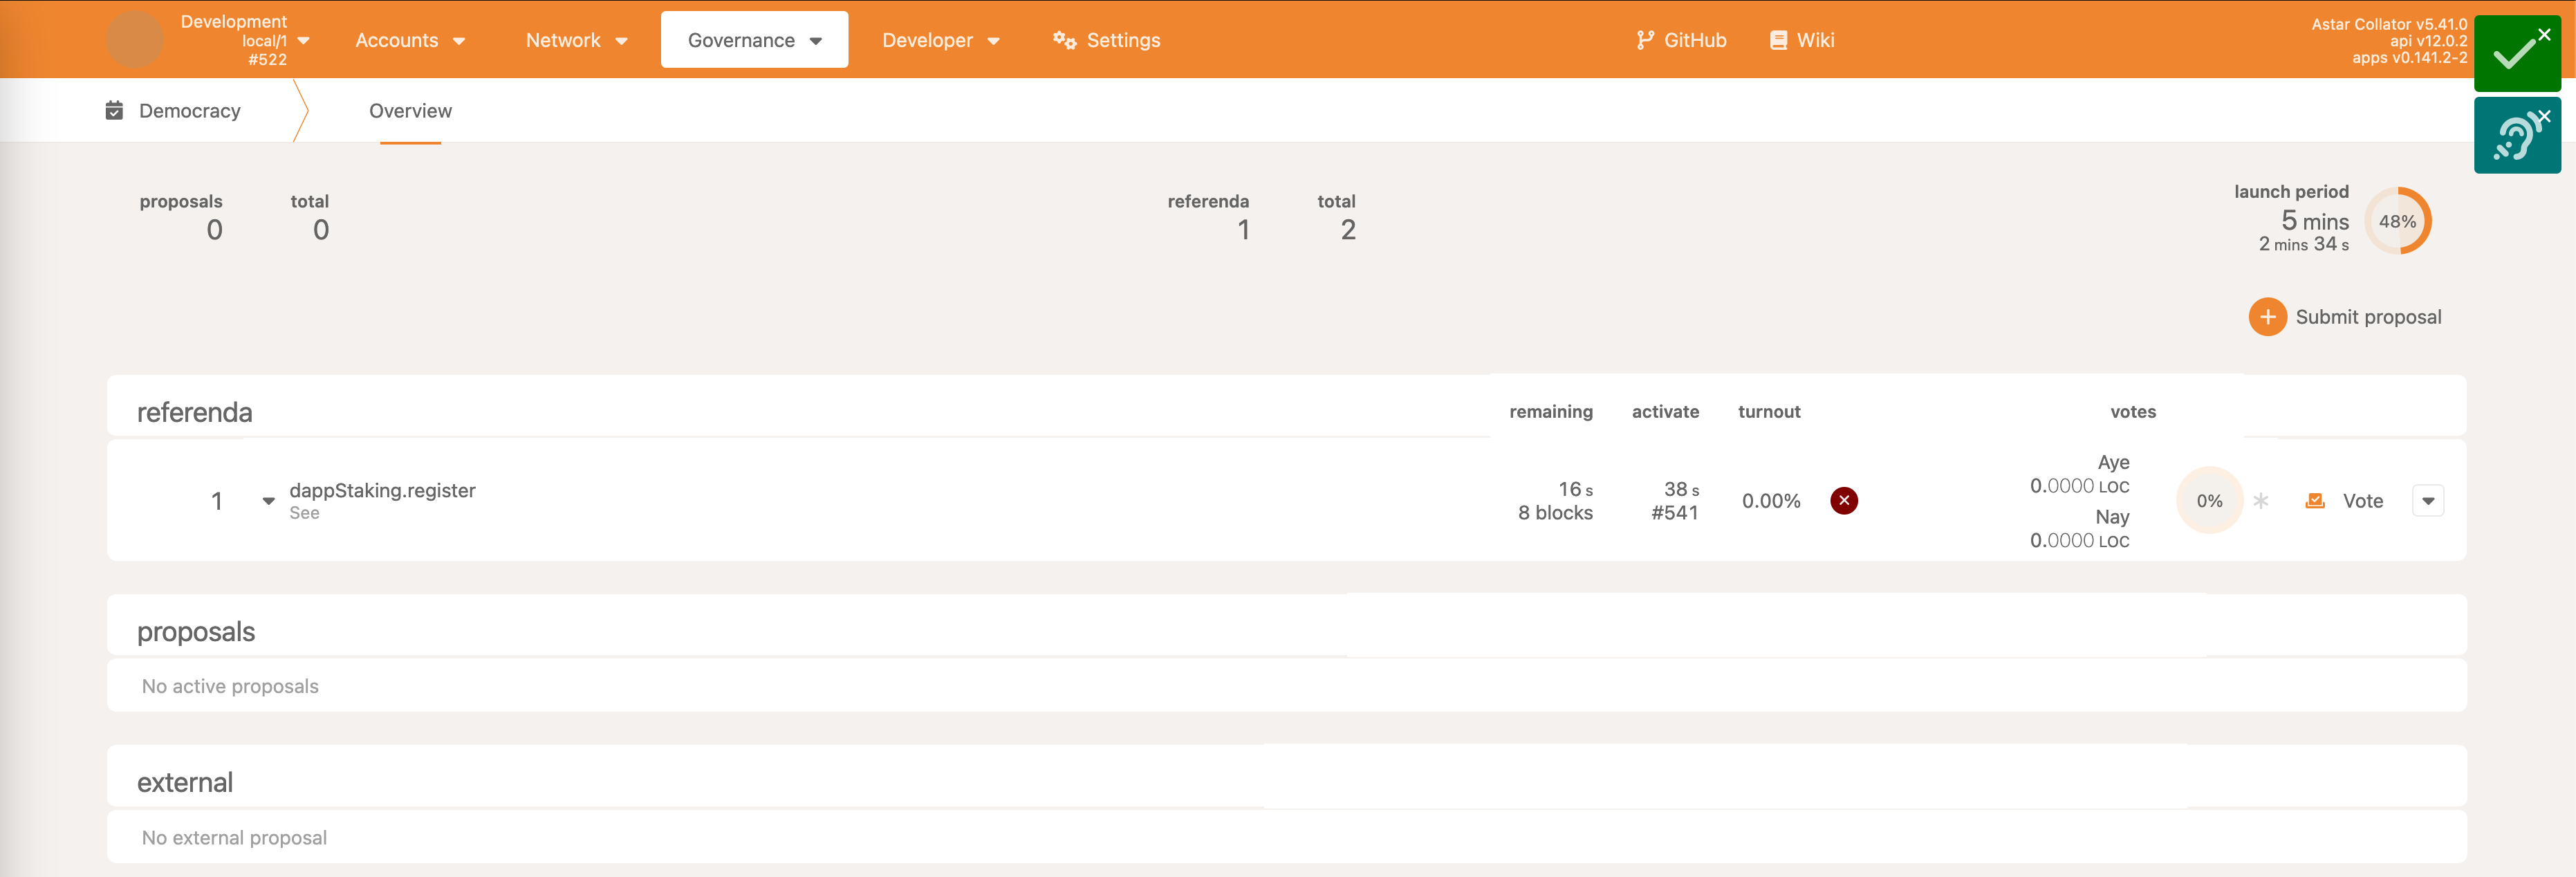
Task: Click the Development chain logo avatar
Action: (x=135, y=40)
